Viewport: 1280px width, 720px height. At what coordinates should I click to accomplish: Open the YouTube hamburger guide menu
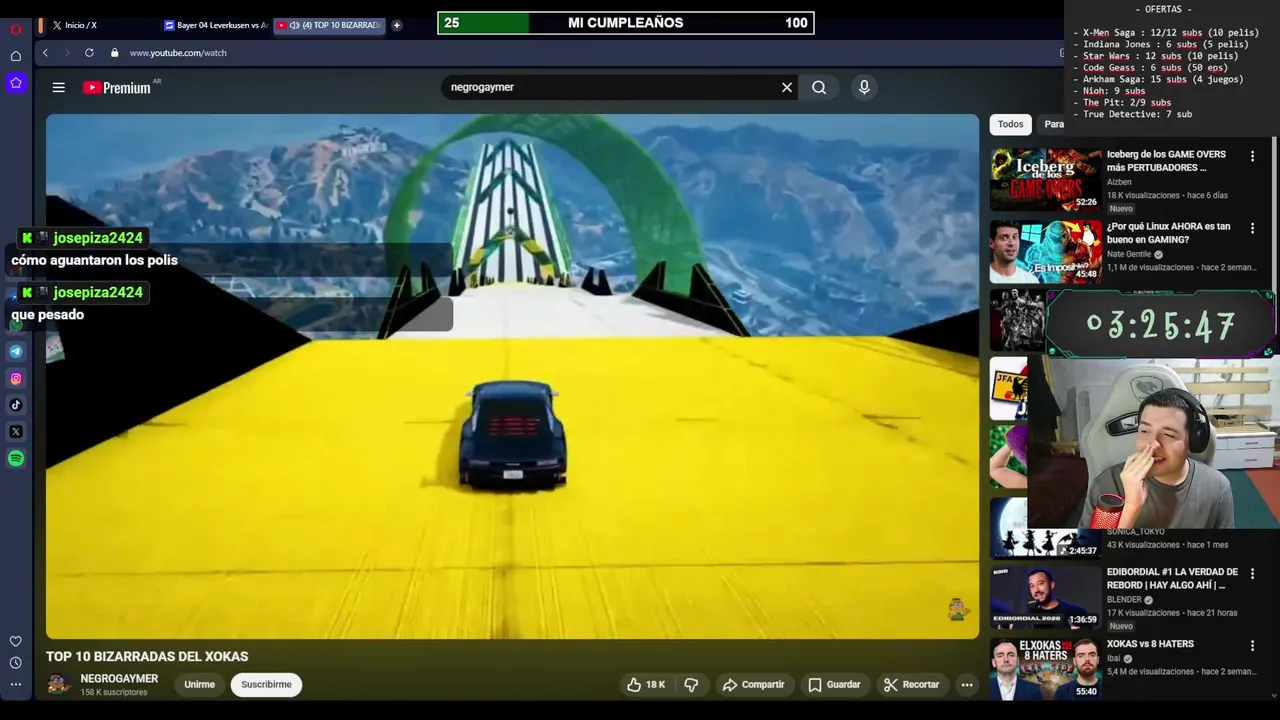tap(59, 88)
